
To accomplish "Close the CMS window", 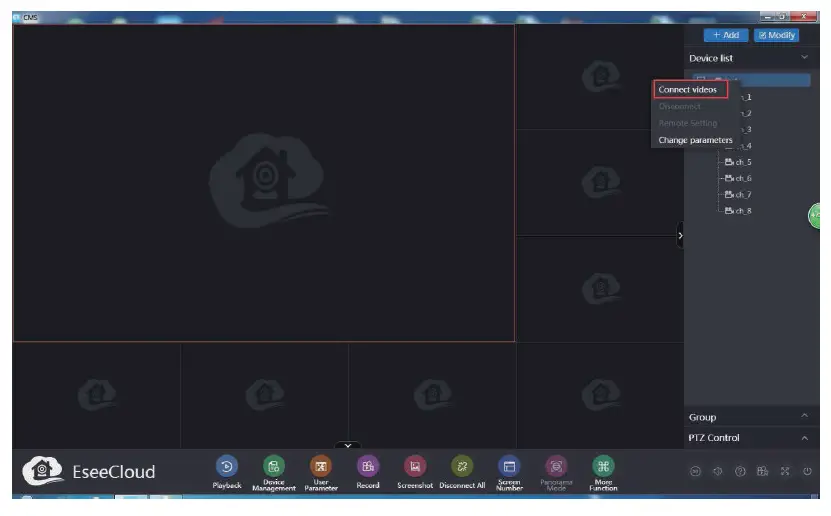I will click(x=803, y=17).
